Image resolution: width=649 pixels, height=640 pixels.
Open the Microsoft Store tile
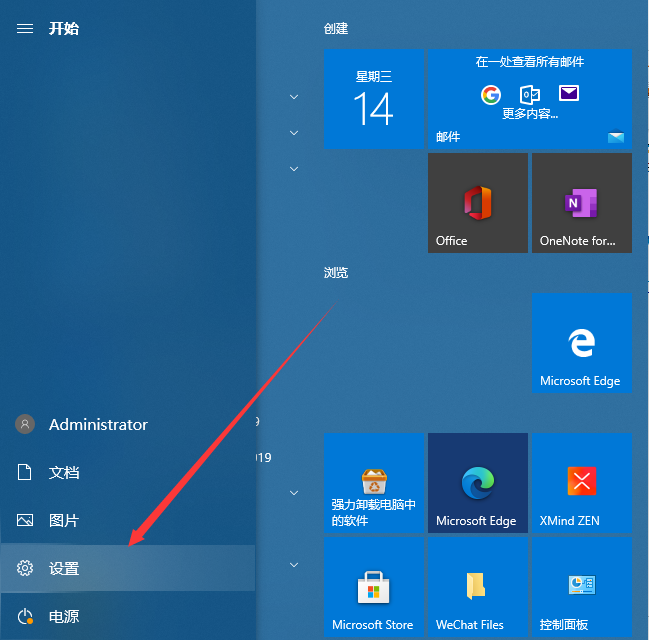point(373,587)
